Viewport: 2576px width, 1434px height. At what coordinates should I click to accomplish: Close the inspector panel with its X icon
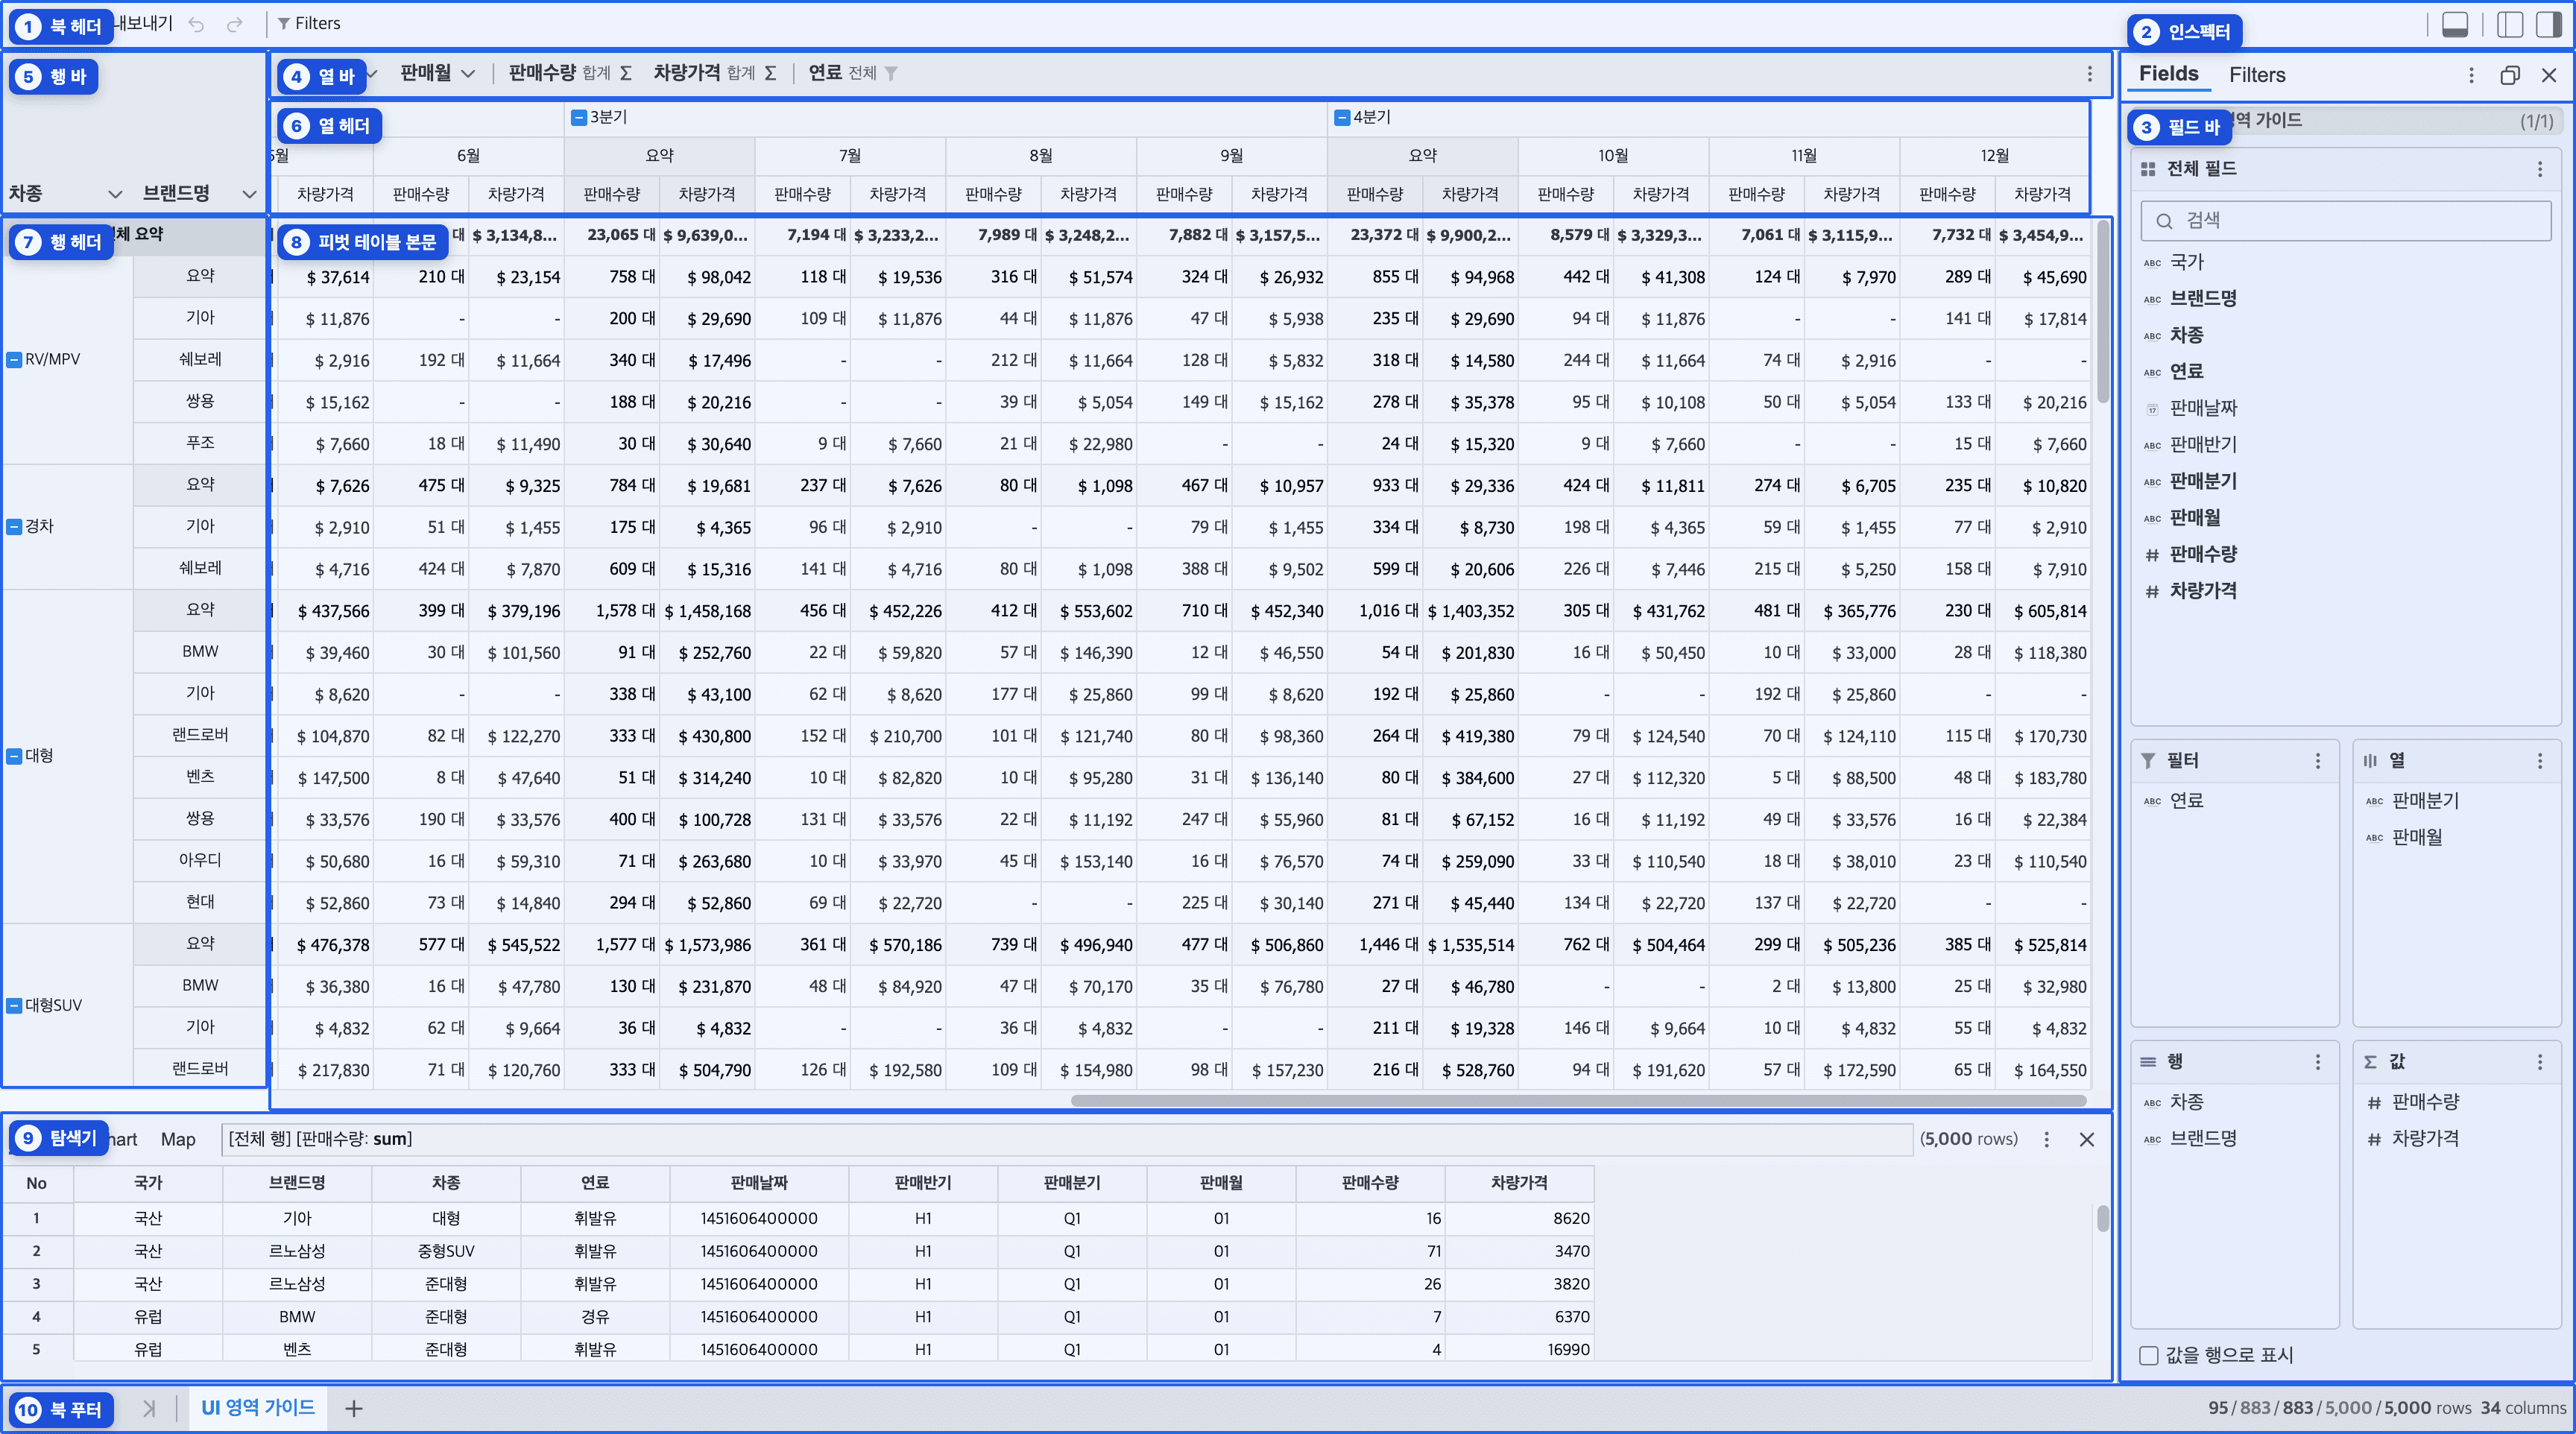(x=2549, y=75)
